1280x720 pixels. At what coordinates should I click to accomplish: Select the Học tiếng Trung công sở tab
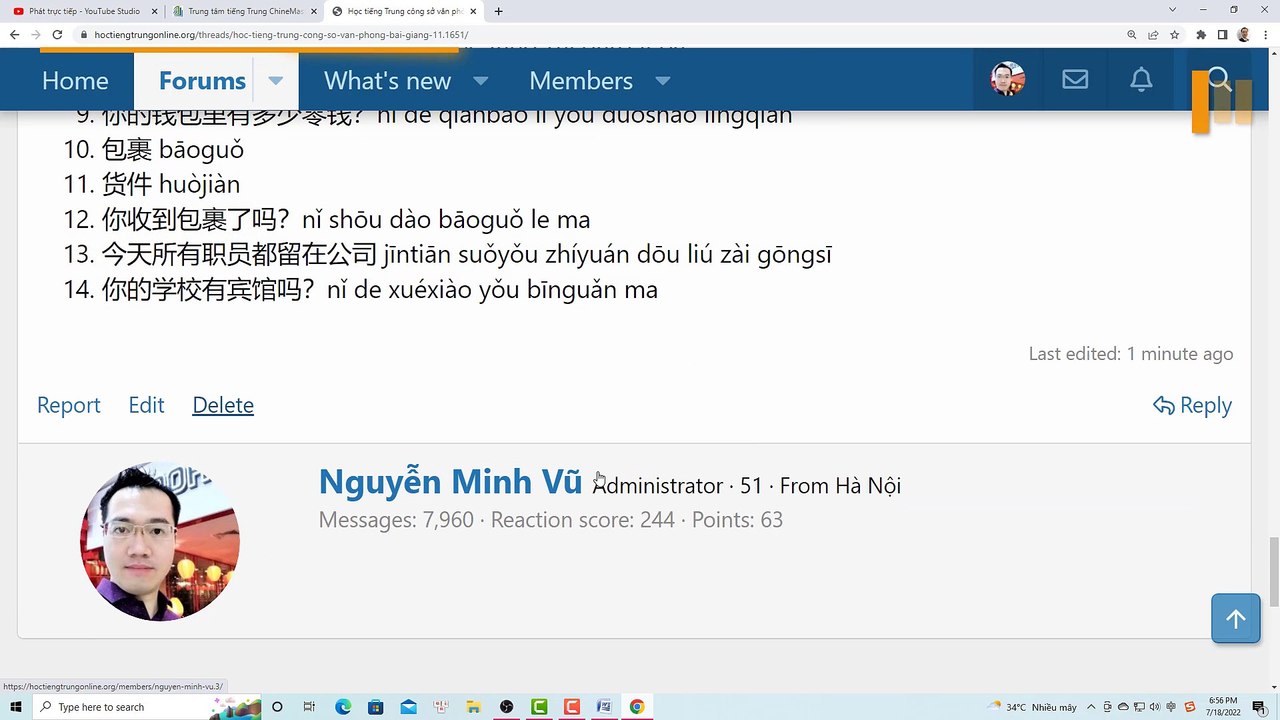point(404,11)
